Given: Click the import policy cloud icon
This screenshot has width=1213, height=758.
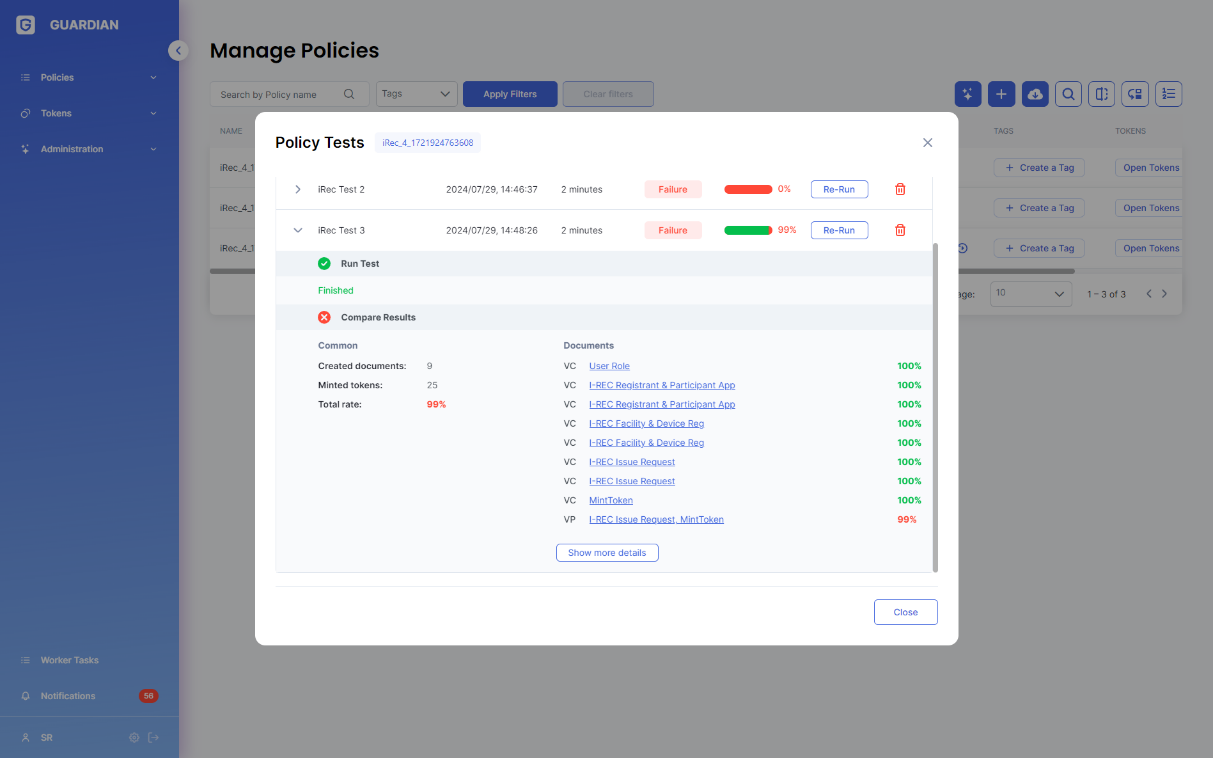Looking at the screenshot, I should point(1035,94).
